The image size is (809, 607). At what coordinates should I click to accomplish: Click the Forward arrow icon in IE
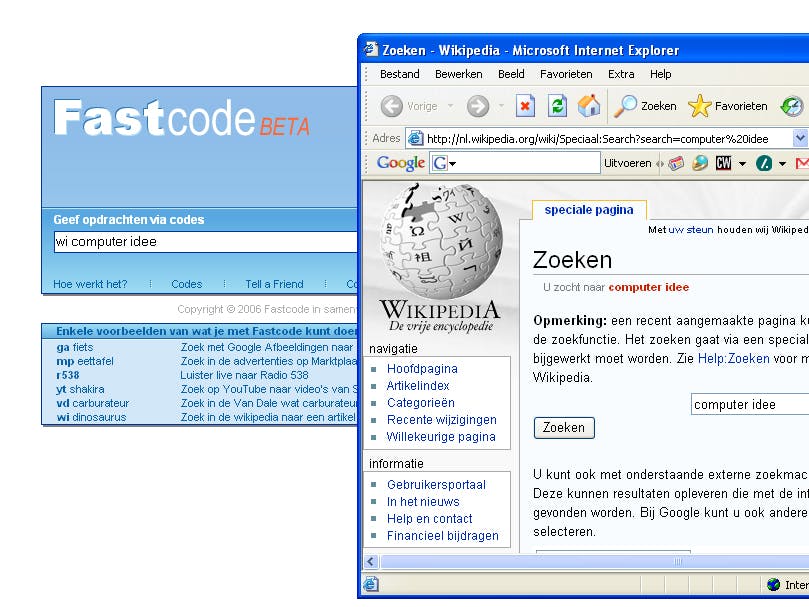(478, 106)
